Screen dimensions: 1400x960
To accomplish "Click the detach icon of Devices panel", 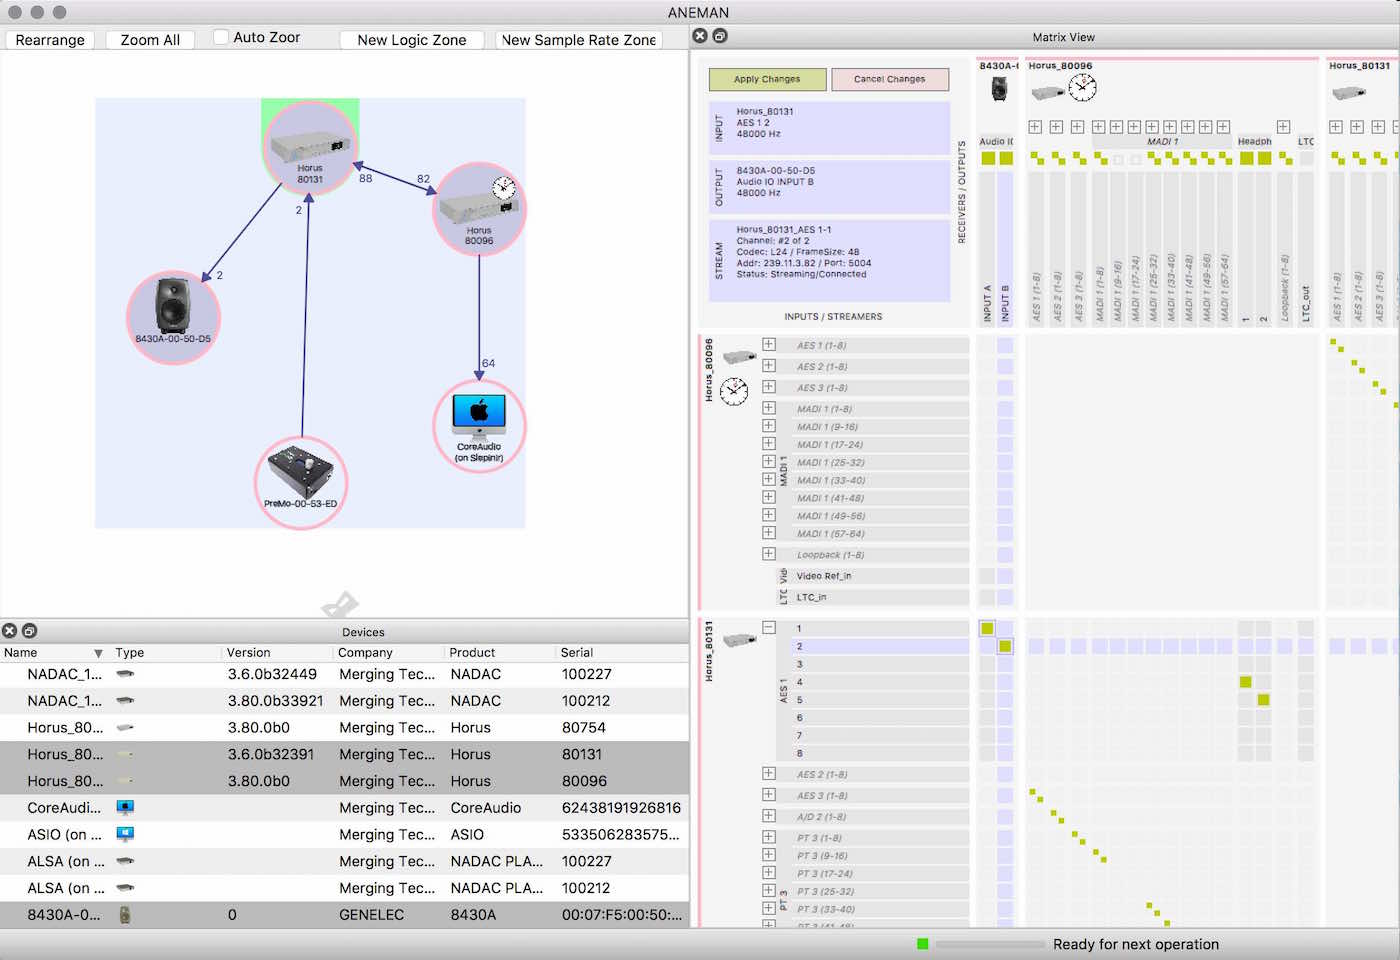I will [29, 631].
